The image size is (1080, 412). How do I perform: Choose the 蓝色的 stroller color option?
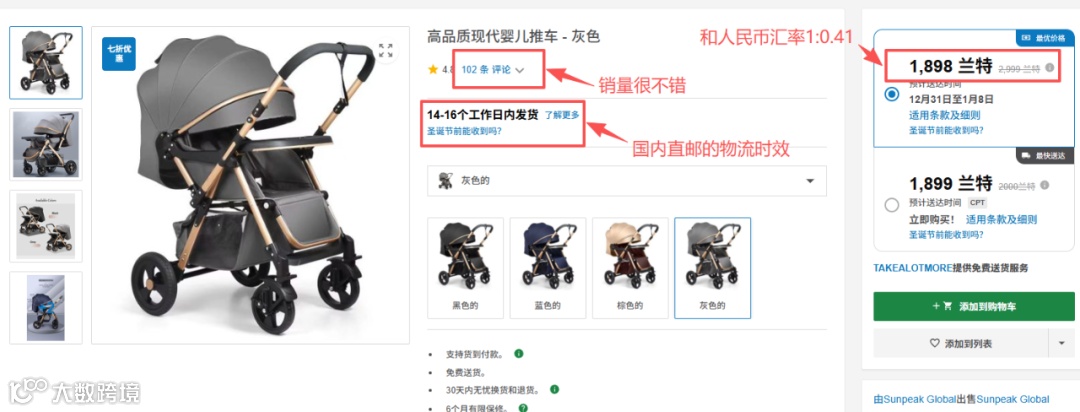[x=548, y=268]
